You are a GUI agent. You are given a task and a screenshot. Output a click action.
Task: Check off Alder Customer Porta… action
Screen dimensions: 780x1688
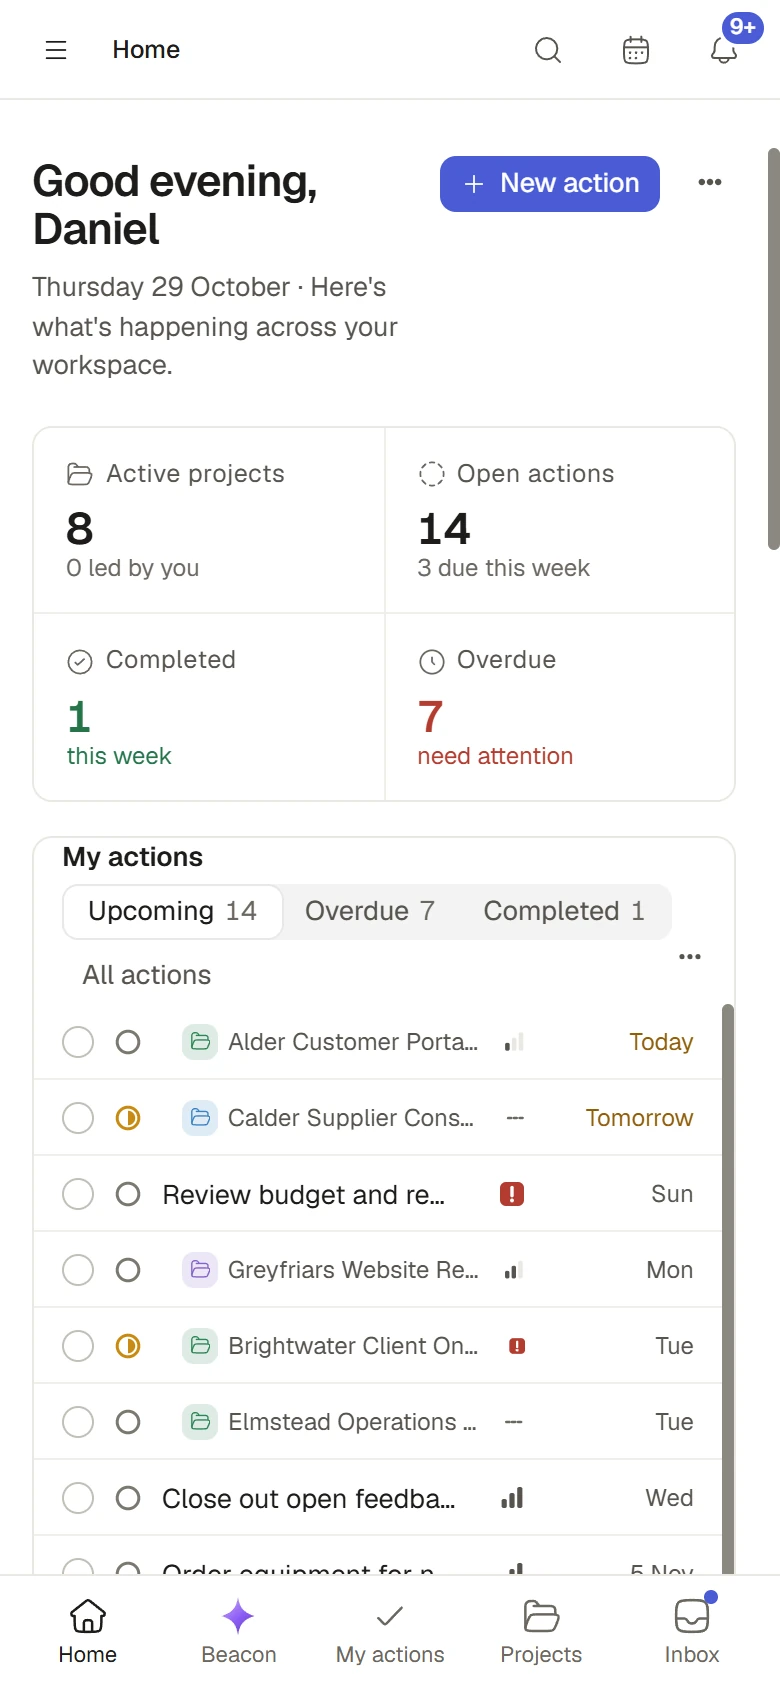[78, 1042]
